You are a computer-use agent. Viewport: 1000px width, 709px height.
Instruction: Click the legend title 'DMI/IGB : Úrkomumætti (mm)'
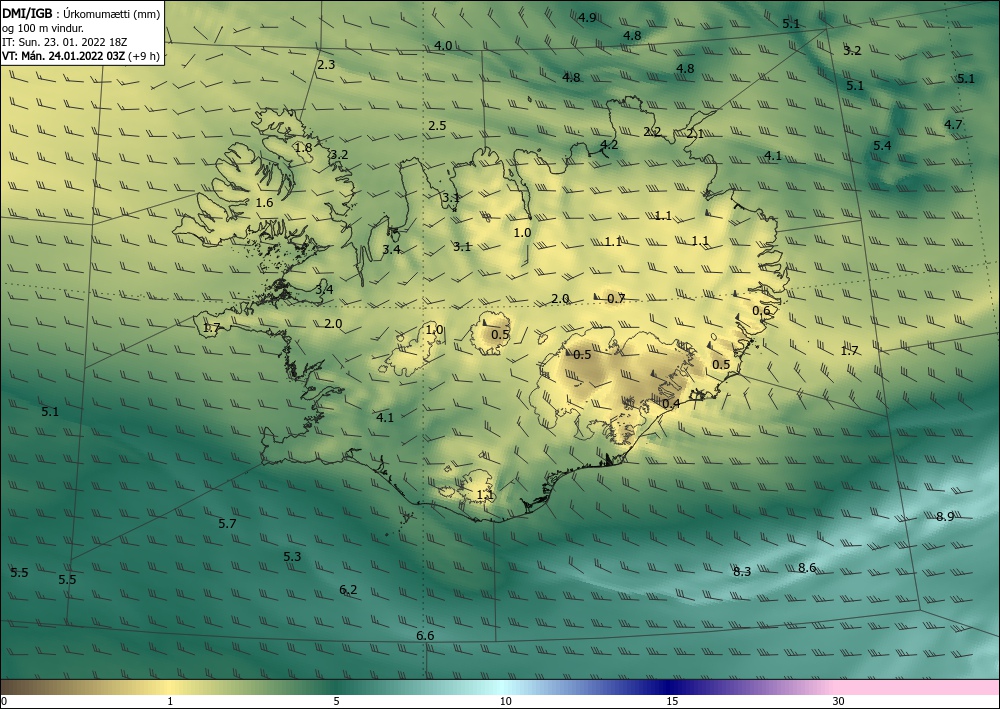coord(81,13)
